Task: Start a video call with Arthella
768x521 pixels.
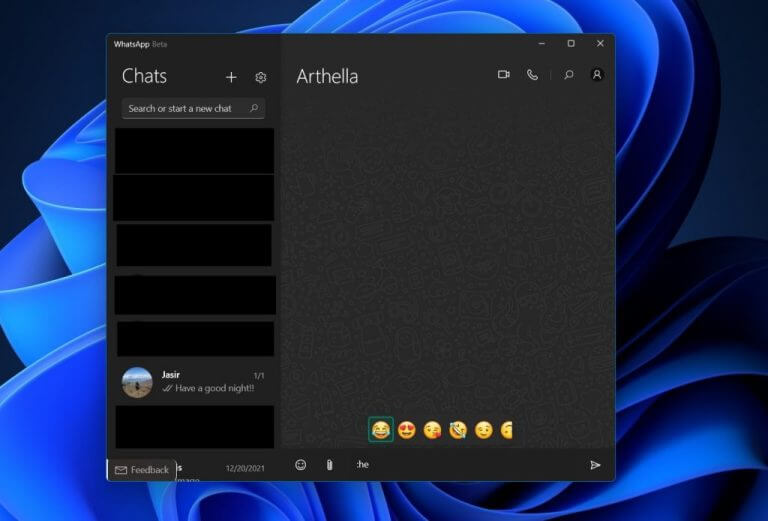Action: (504, 75)
